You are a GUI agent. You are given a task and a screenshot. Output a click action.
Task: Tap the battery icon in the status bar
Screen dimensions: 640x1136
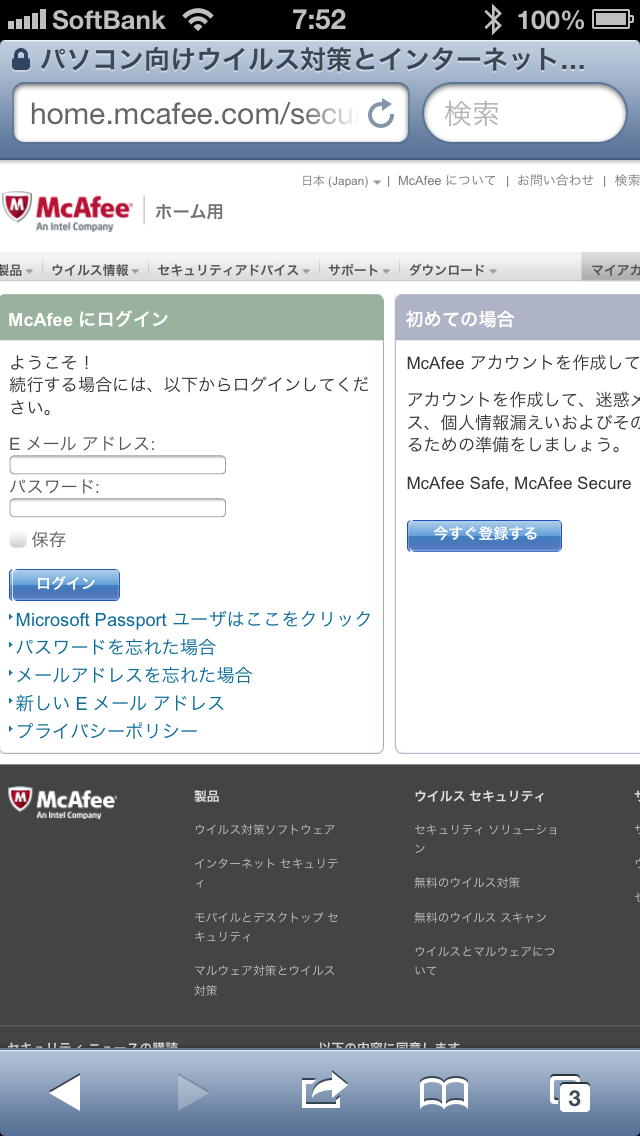(x=612, y=20)
